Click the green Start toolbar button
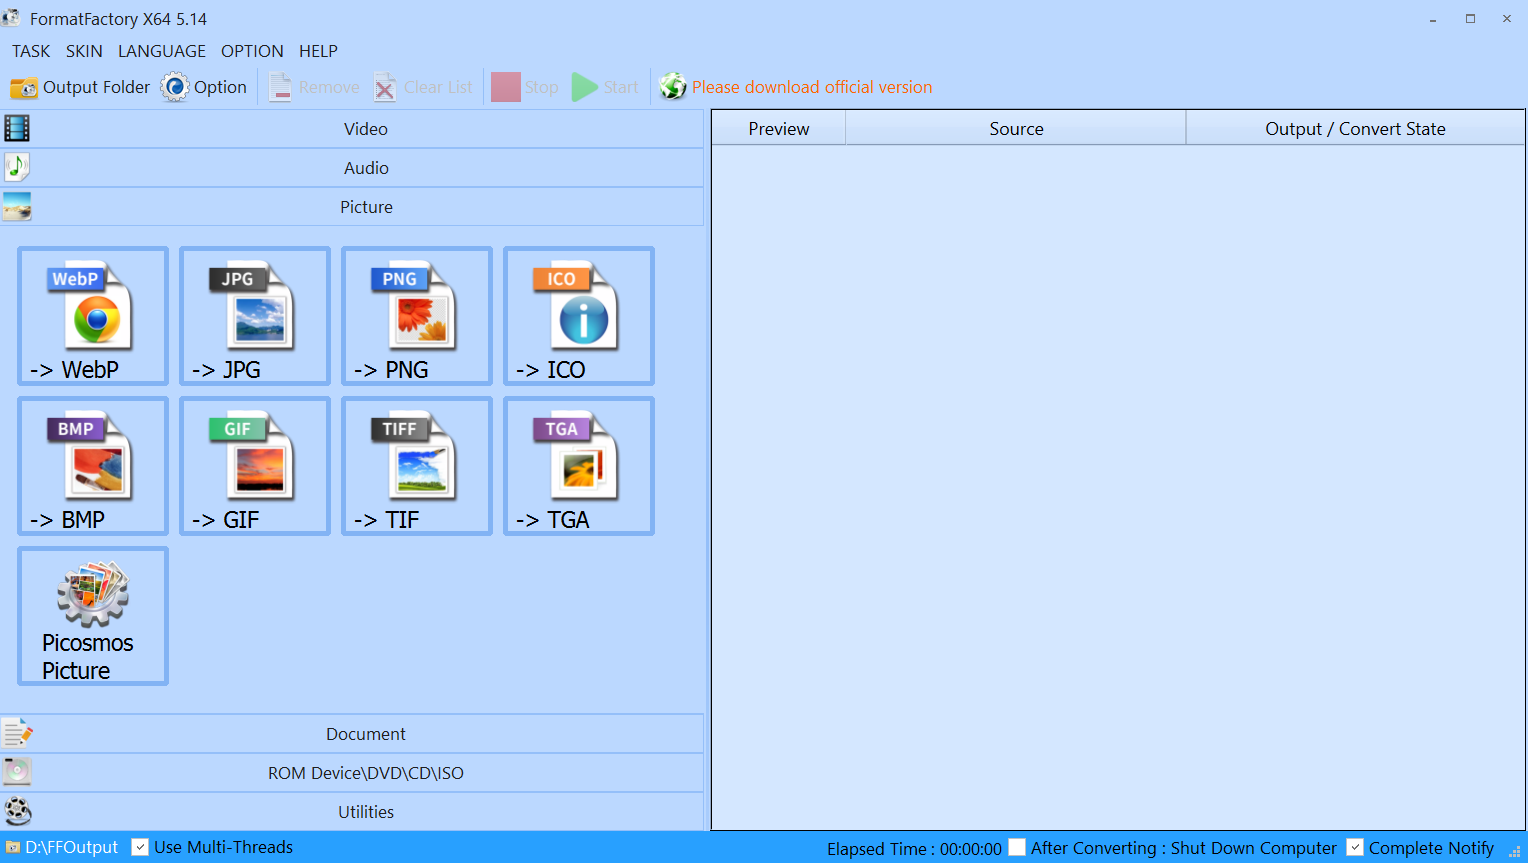Viewport: 1528px width, 863px height. point(605,87)
